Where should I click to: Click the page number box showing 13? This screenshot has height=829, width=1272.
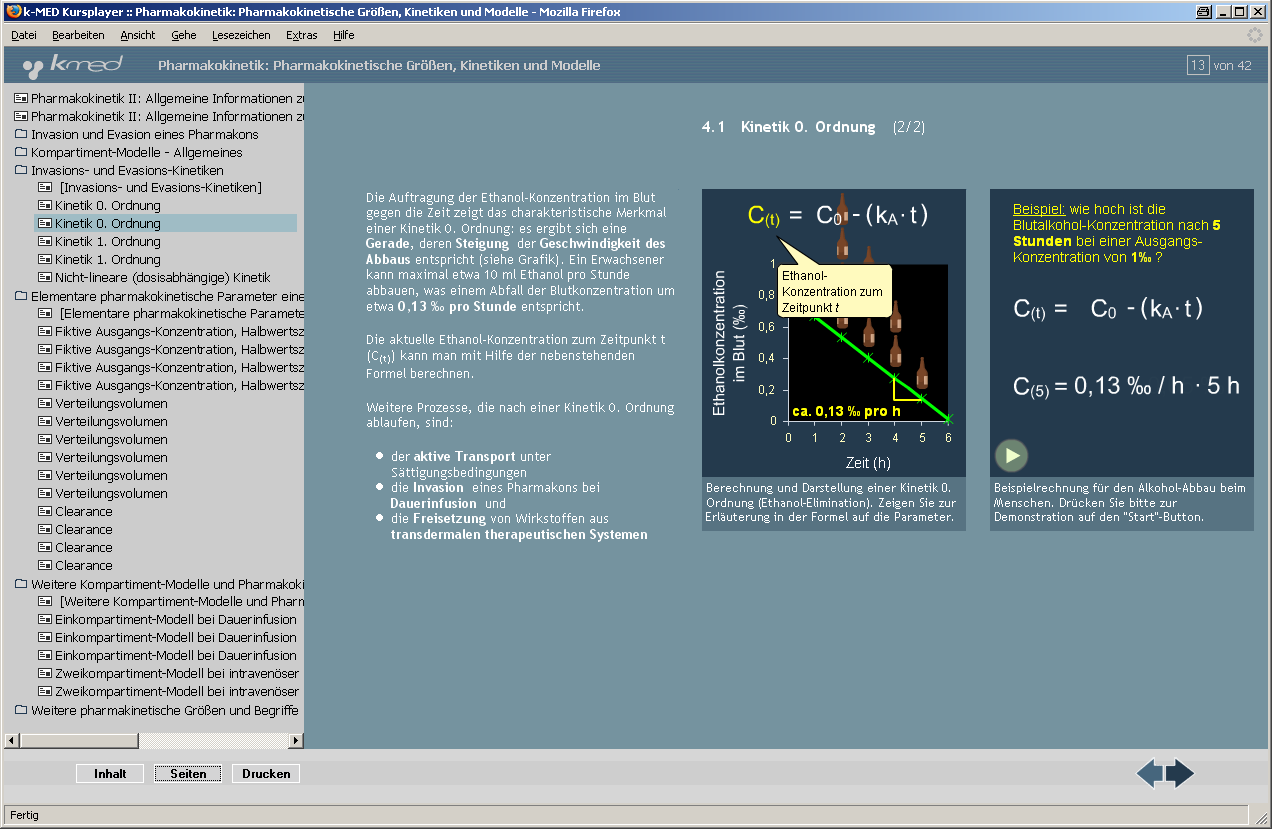pos(1197,66)
